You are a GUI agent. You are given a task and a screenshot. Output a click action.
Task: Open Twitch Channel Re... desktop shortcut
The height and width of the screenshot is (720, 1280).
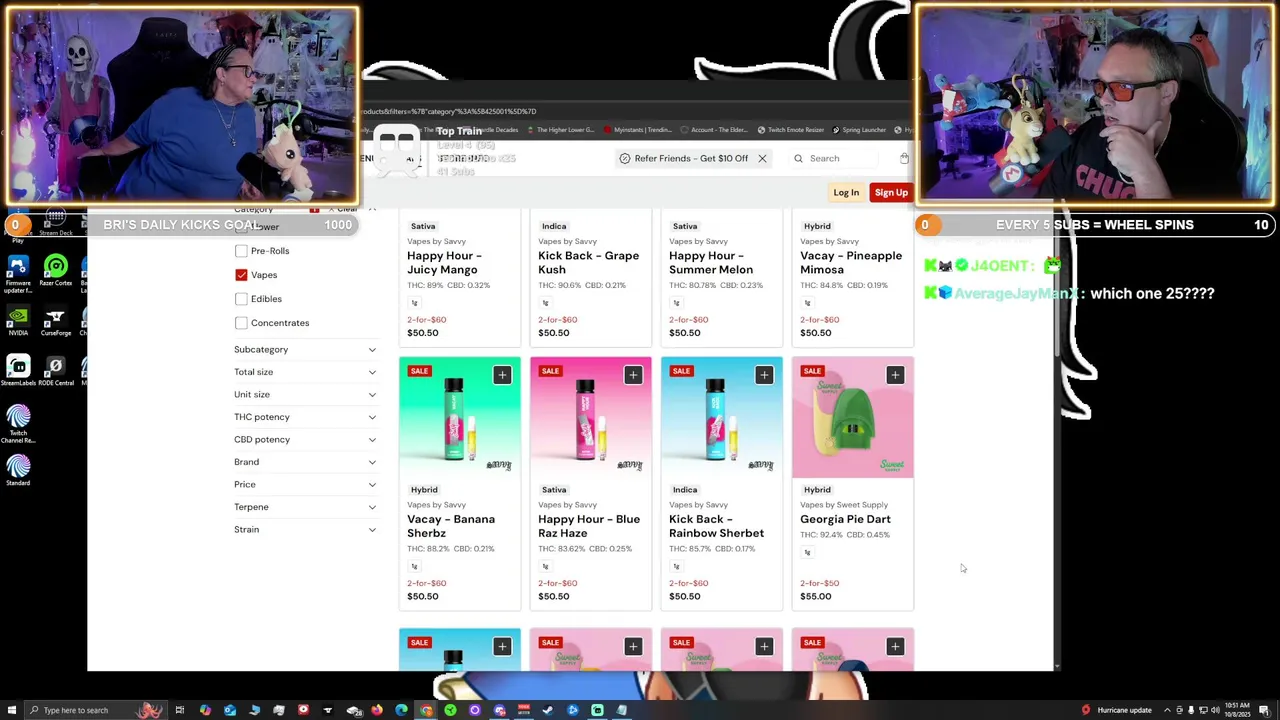17,424
